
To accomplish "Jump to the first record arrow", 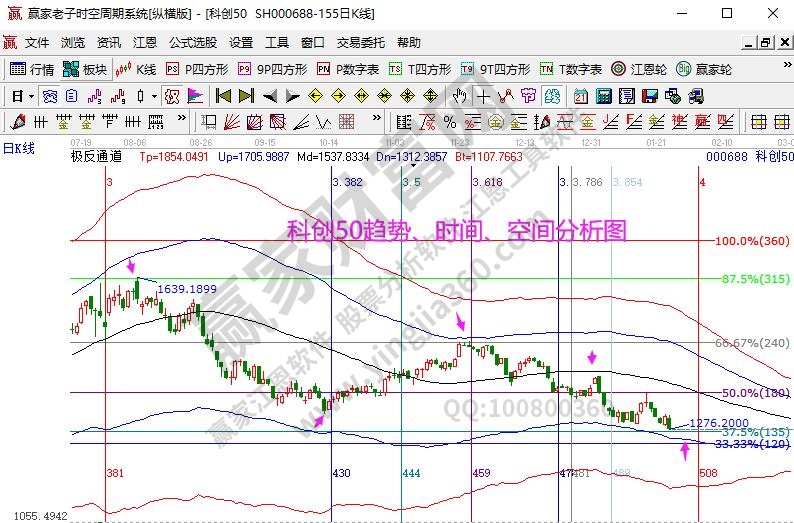I will click(x=223, y=97).
